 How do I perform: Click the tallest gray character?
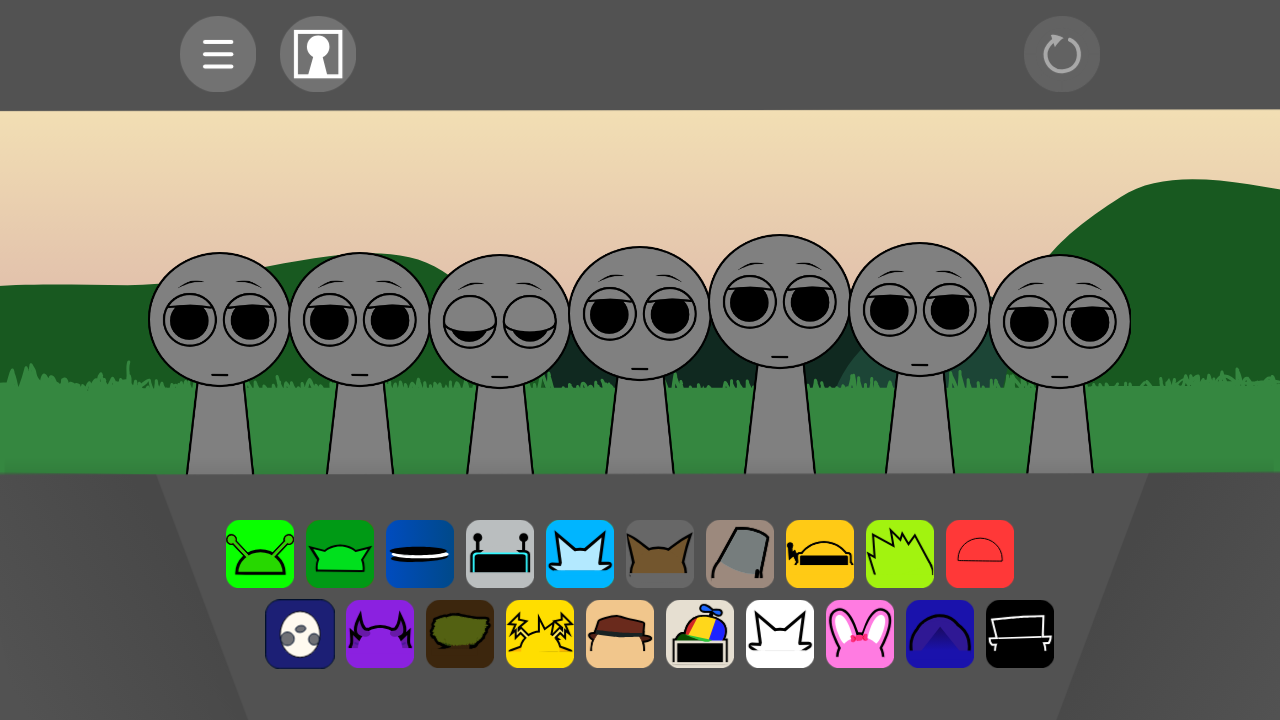pyautogui.click(x=780, y=354)
